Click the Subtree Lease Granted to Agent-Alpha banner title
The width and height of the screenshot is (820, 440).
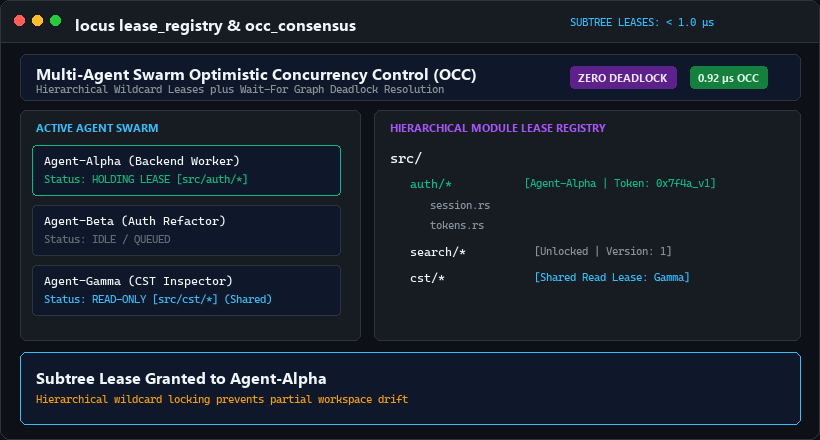181,379
